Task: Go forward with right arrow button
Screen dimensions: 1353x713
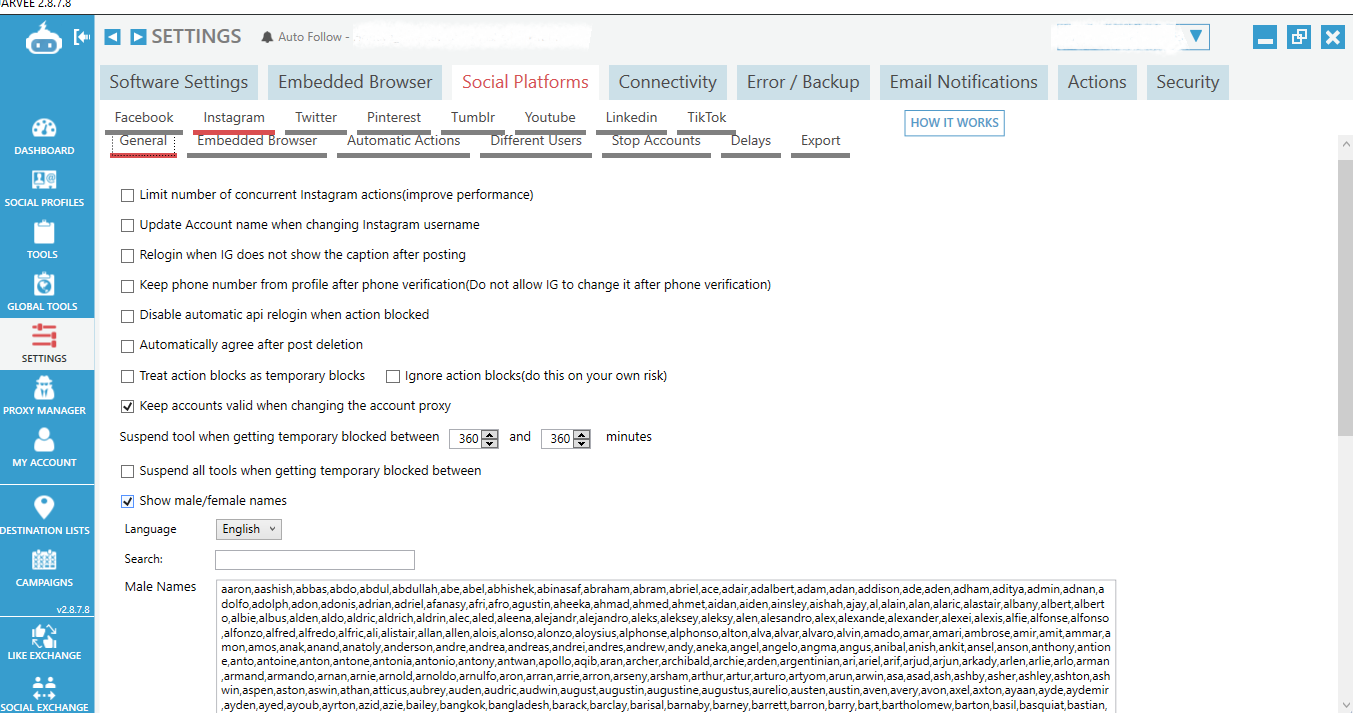Action: pos(138,37)
